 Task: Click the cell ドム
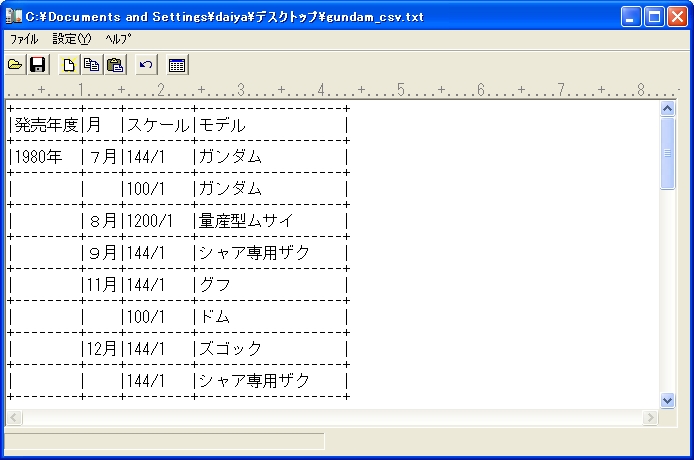tap(215, 317)
